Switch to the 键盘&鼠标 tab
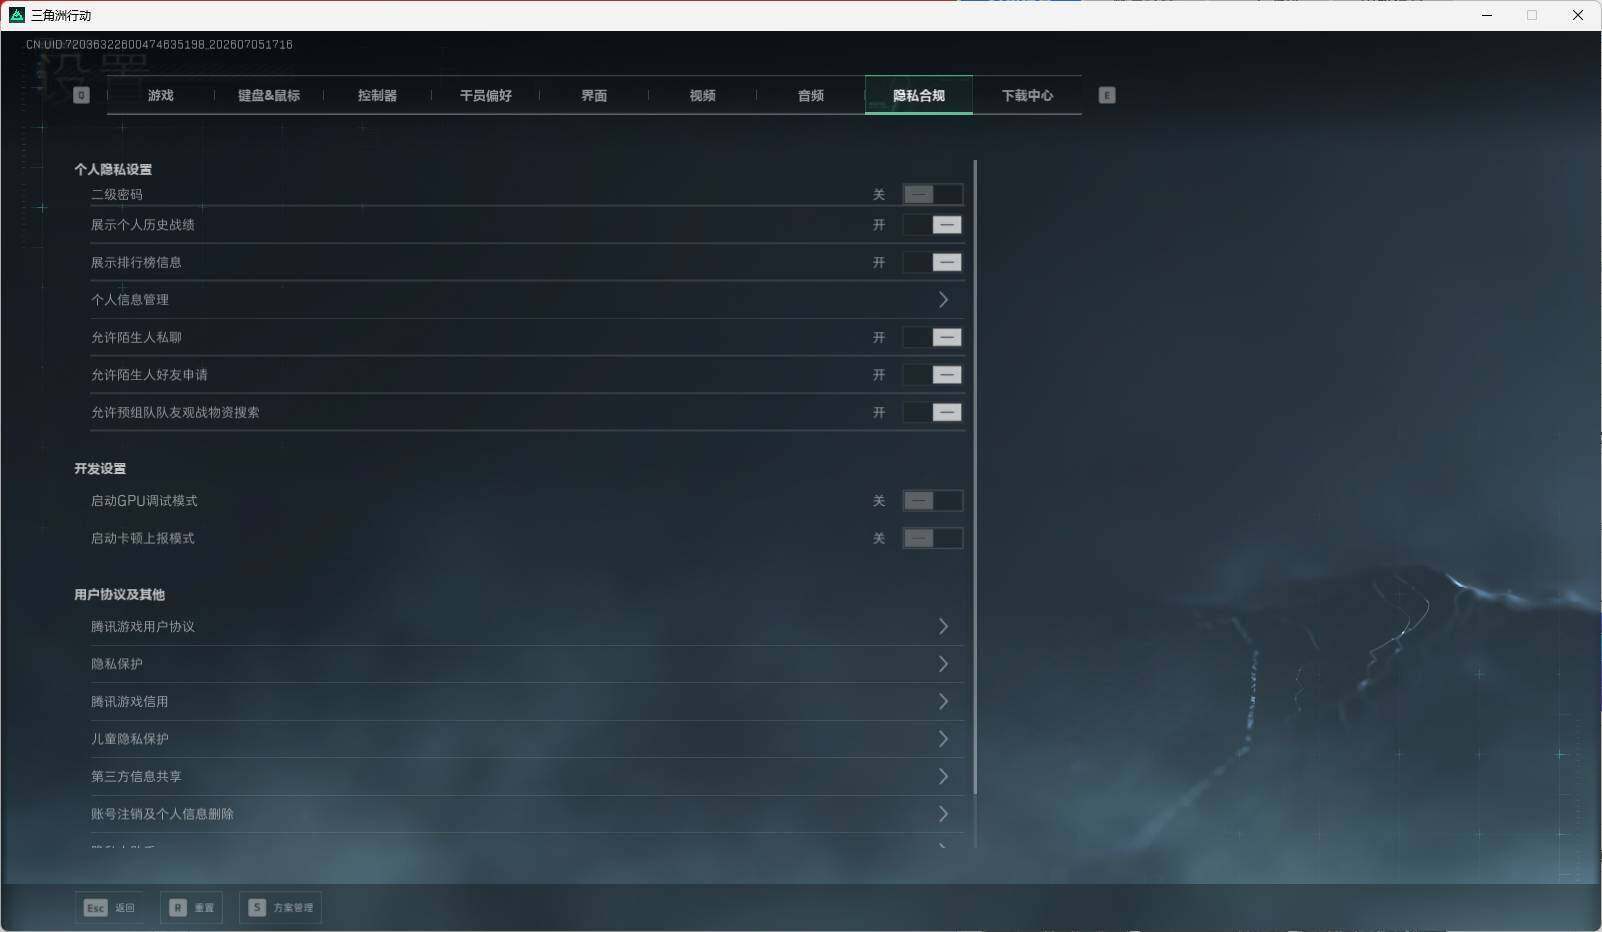 pyautogui.click(x=269, y=95)
